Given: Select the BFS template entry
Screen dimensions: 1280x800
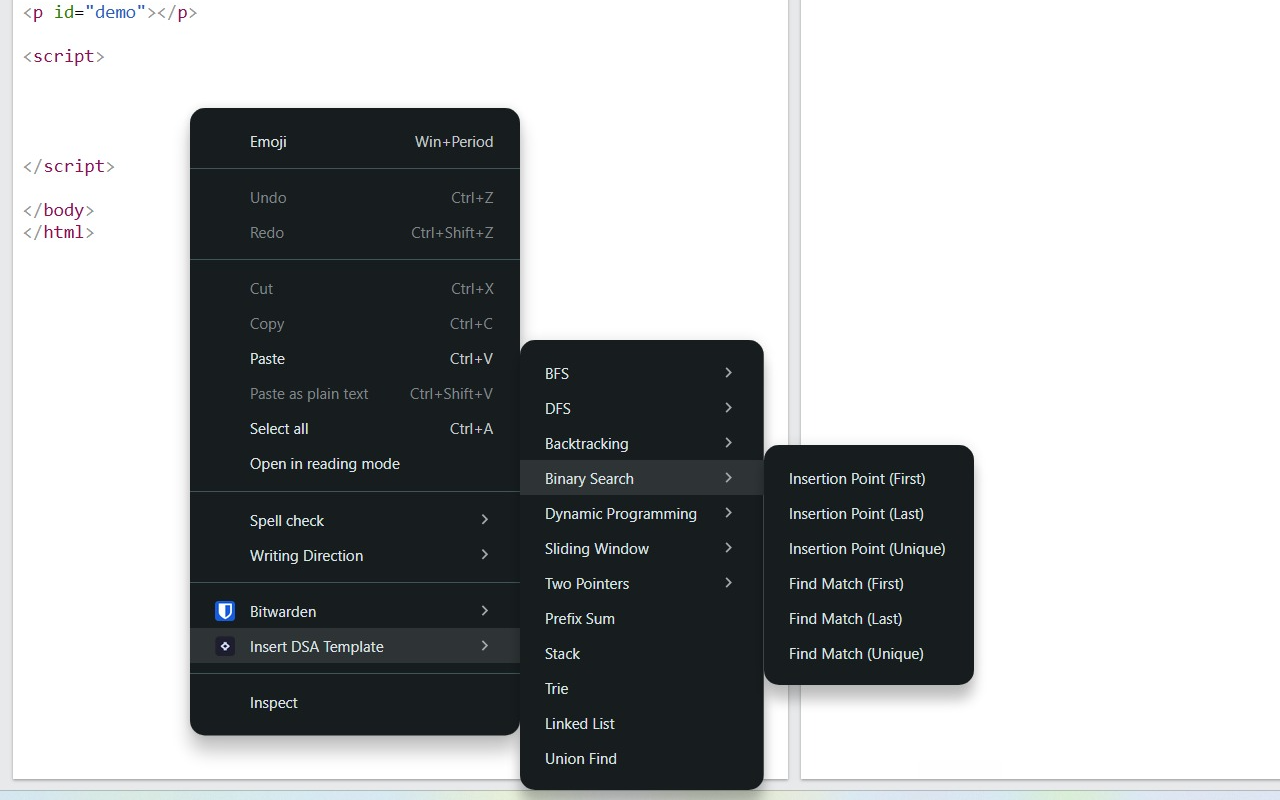Looking at the screenshot, I should tap(642, 374).
